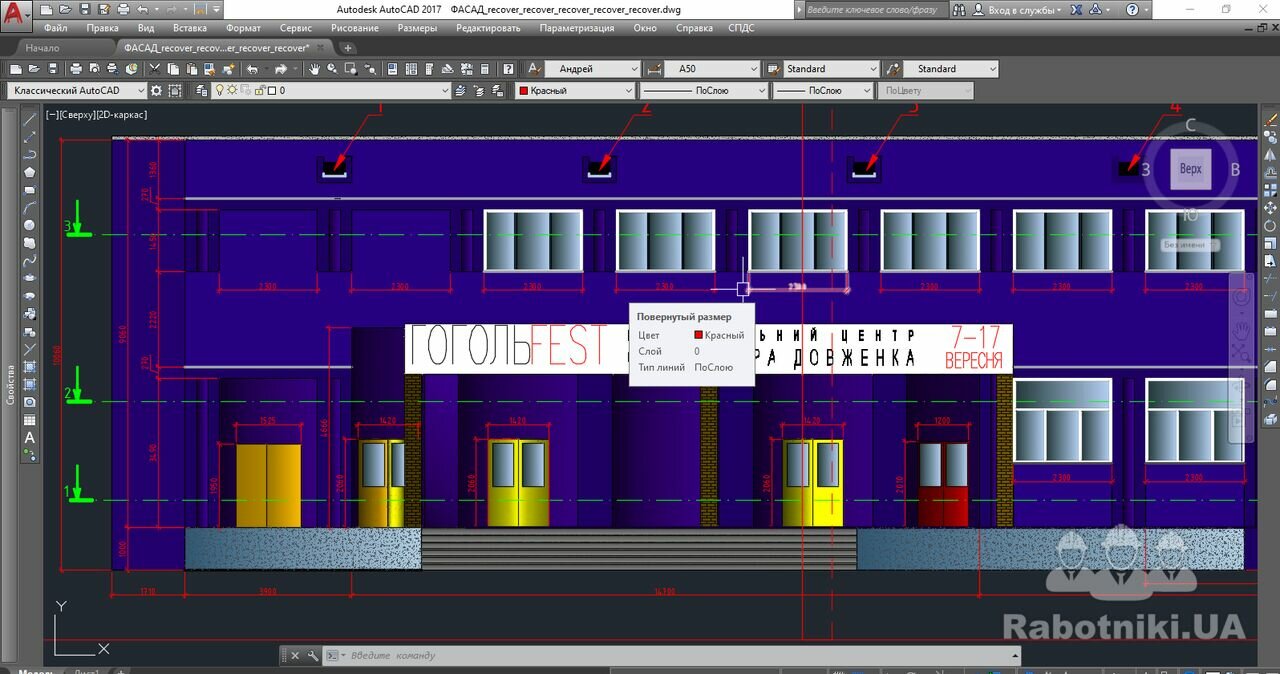Open the layer dropdown showing layer 0
The width and height of the screenshot is (1280, 674).
[x=331, y=90]
